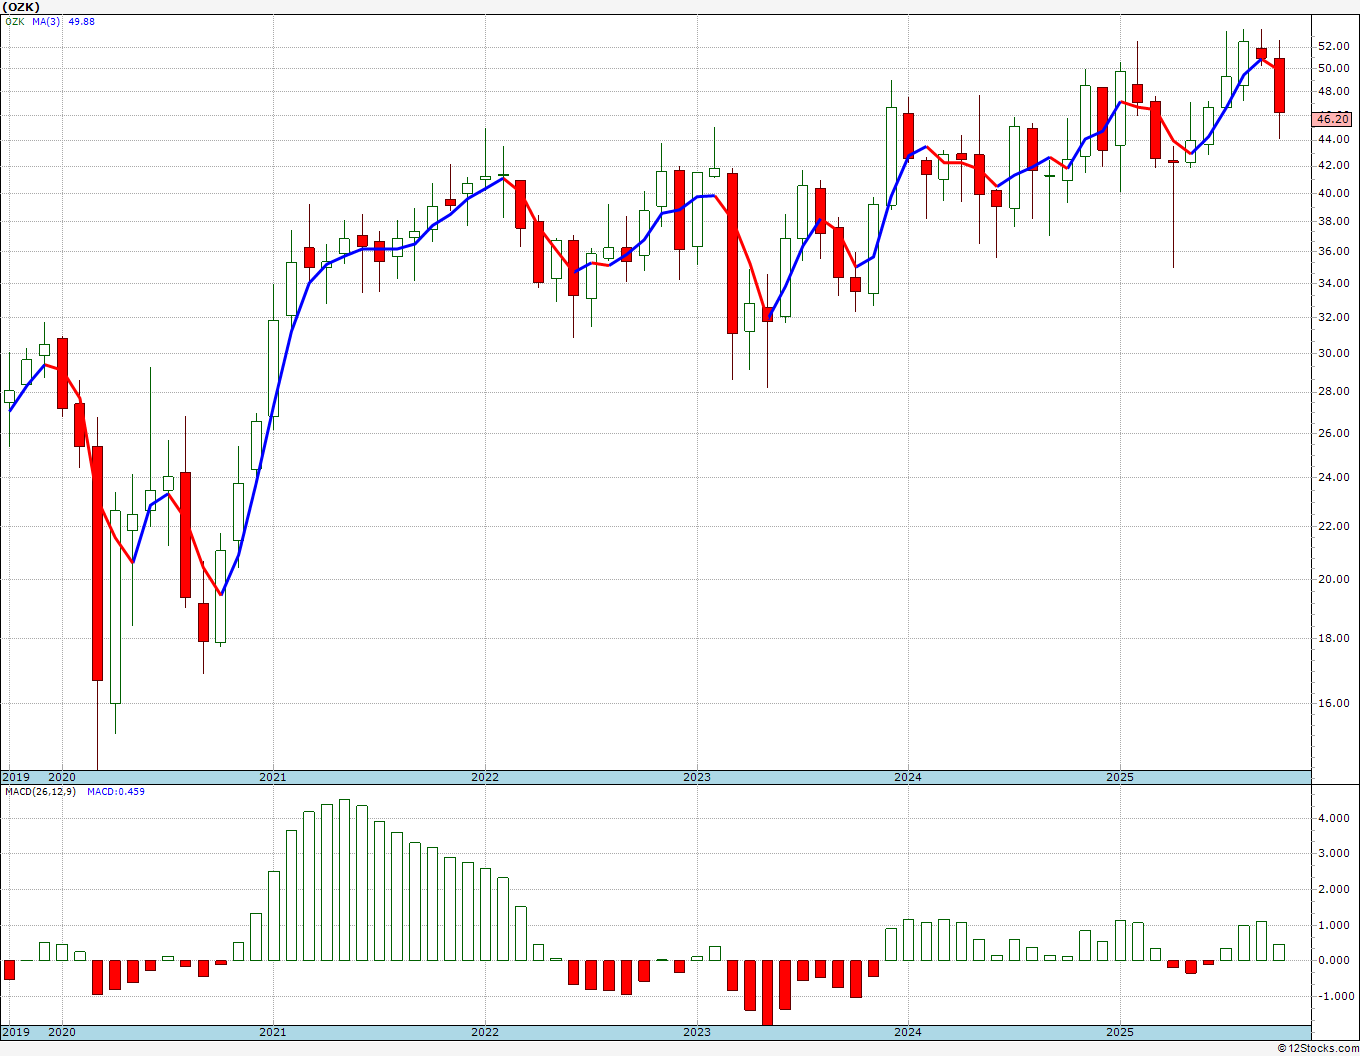Click the 44.00 price axis label

point(1332,139)
